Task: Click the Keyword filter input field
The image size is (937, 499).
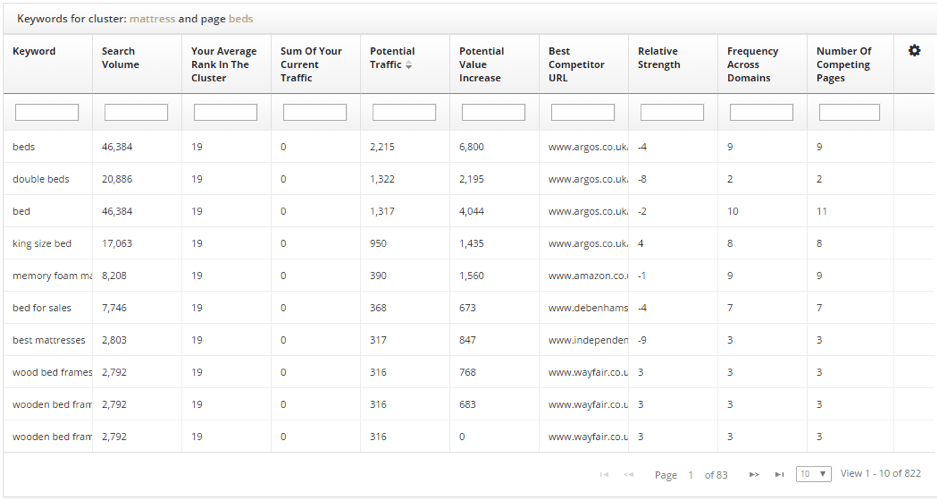Action: click(x=47, y=112)
